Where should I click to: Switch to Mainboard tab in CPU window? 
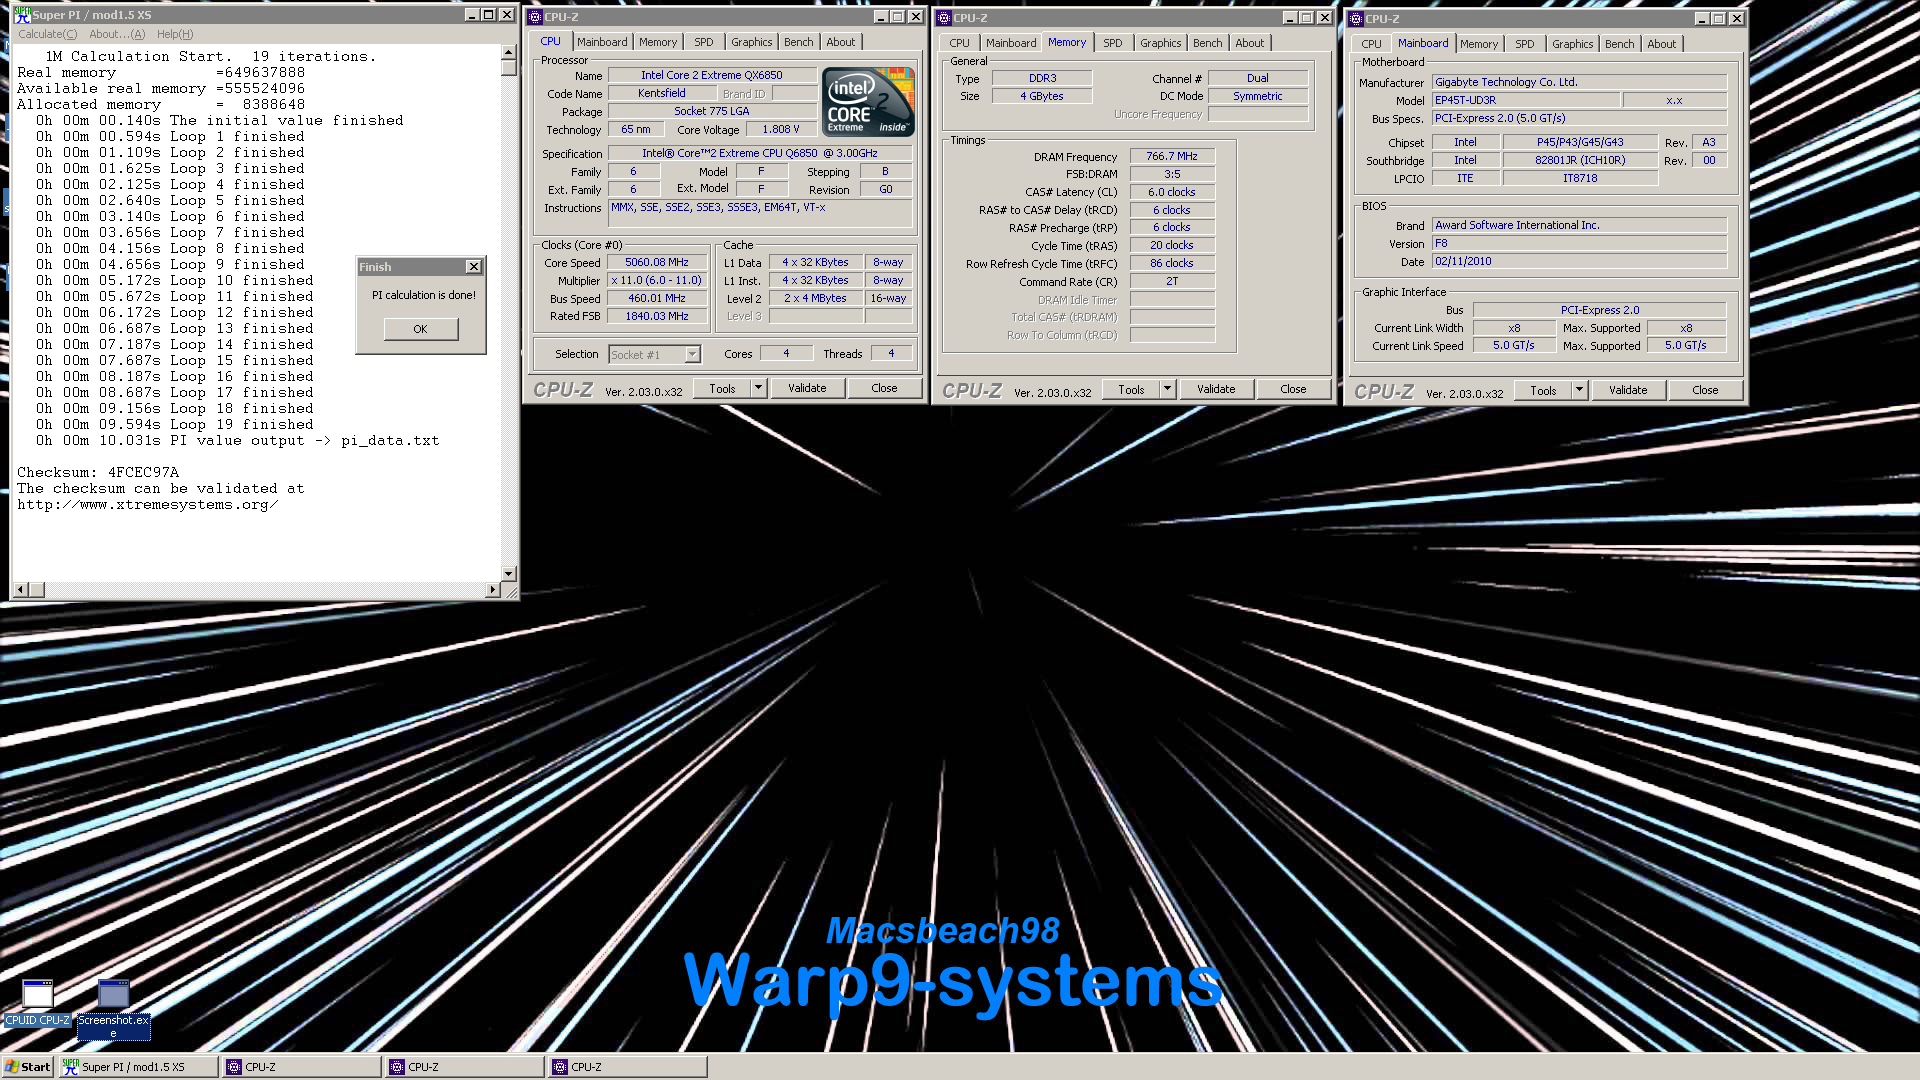point(602,42)
